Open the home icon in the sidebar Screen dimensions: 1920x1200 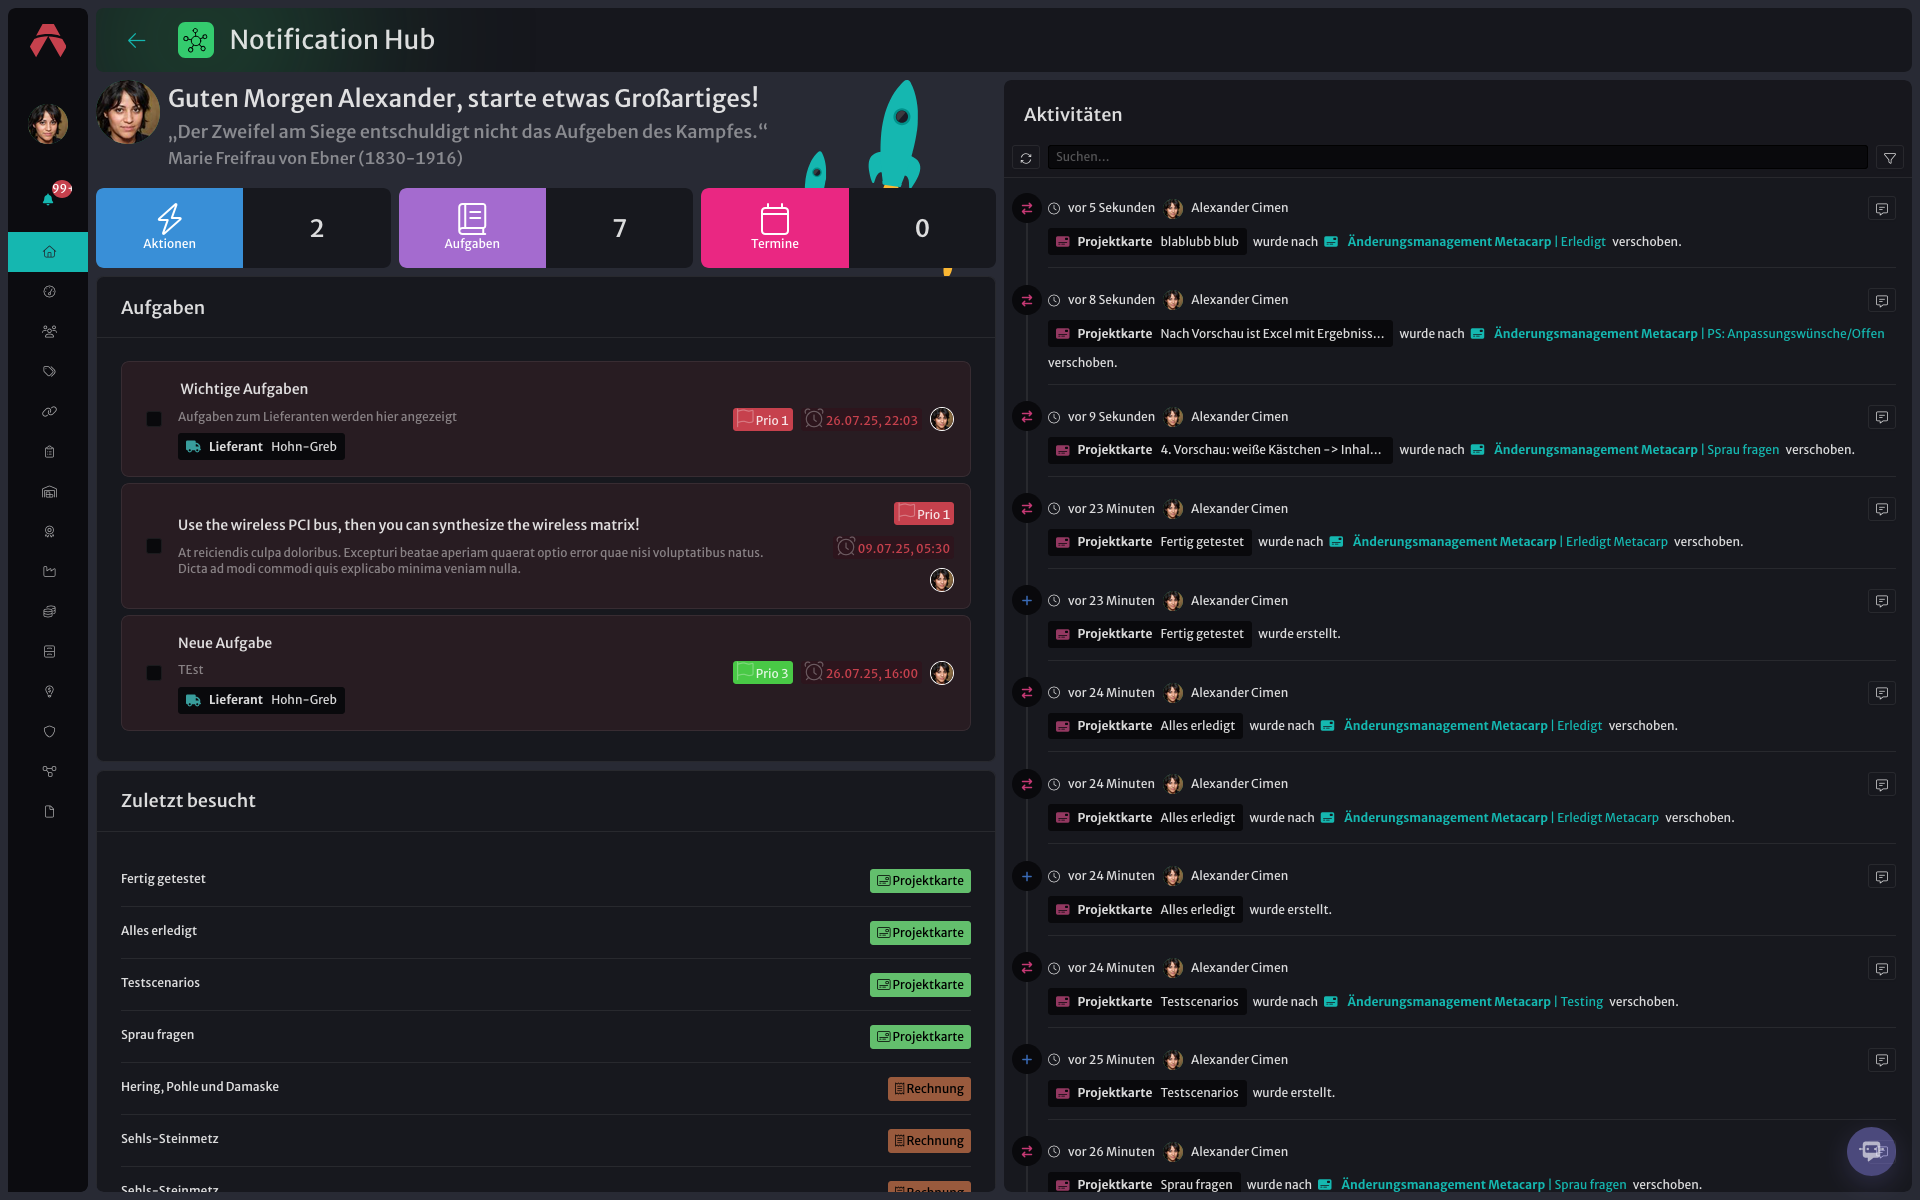[x=49, y=252]
